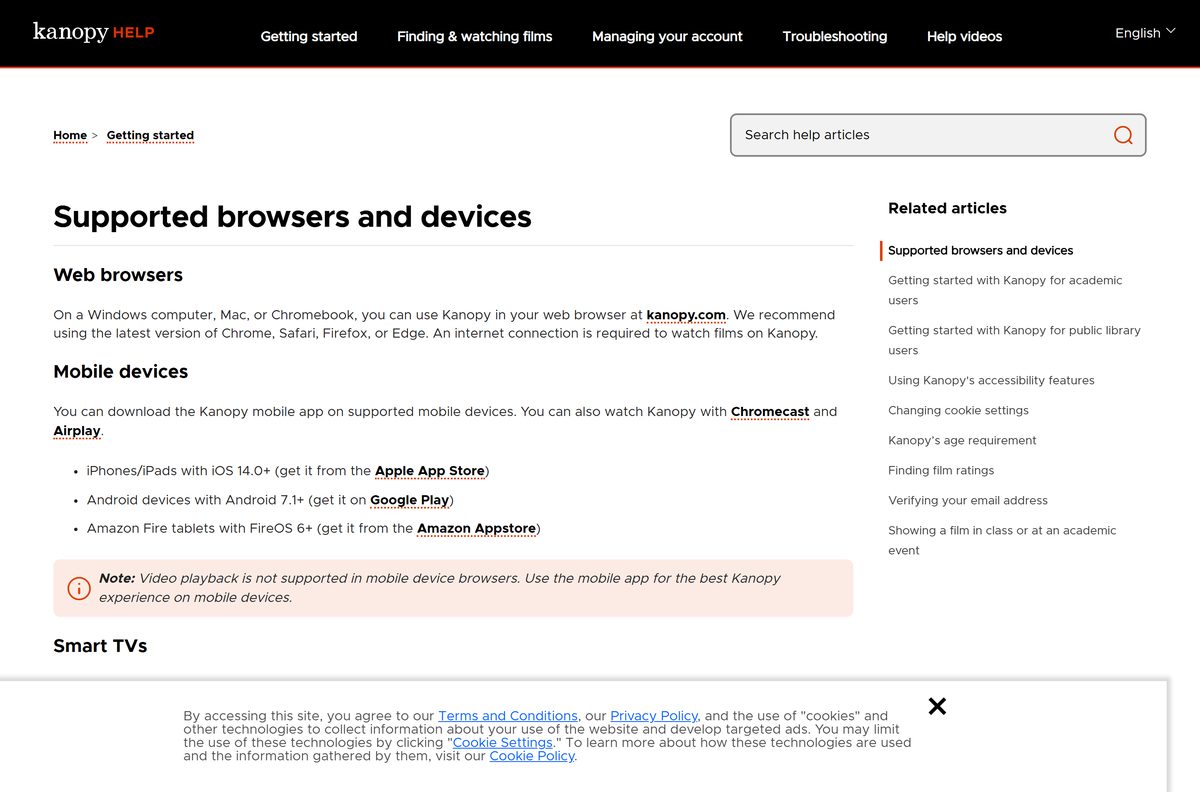The height and width of the screenshot is (792, 1200).
Task: Open the Apple App Store link
Action: (x=430, y=471)
